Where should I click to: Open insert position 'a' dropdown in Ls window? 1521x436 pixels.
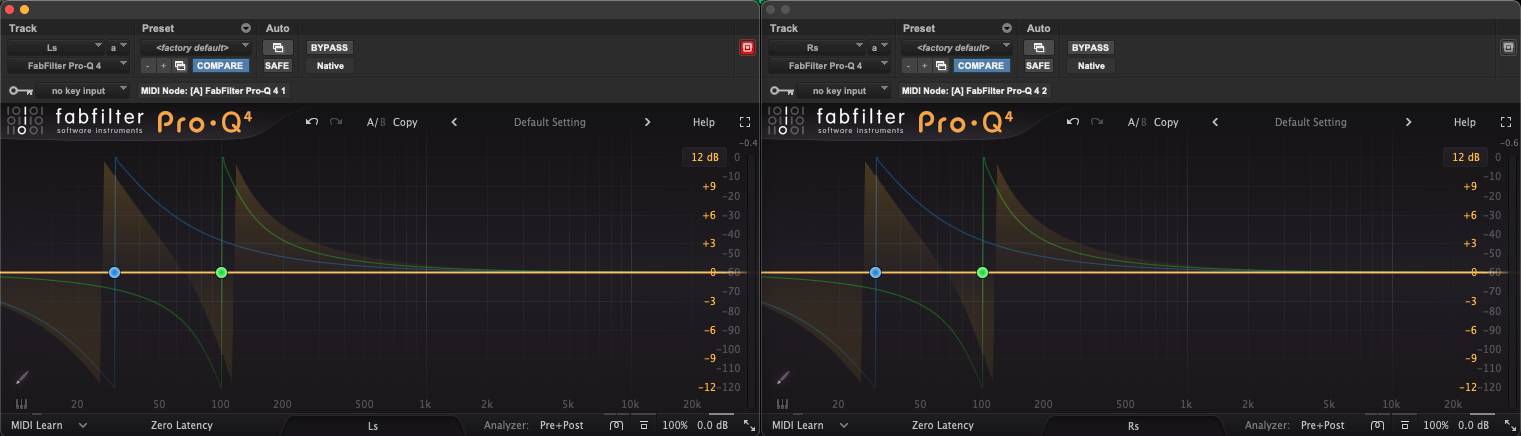[118, 47]
